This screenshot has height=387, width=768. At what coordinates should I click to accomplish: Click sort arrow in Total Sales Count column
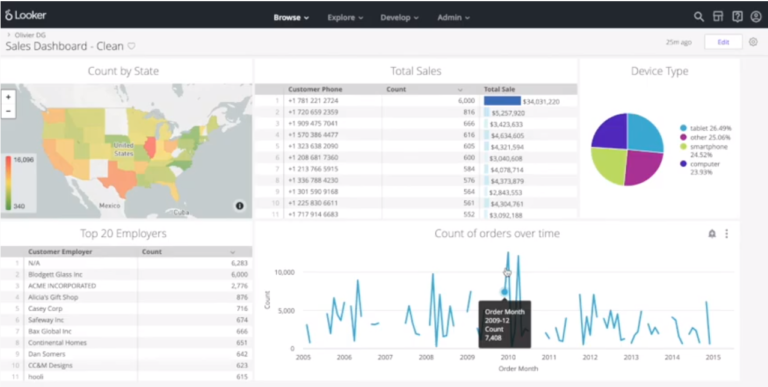click(x=460, y=90)
